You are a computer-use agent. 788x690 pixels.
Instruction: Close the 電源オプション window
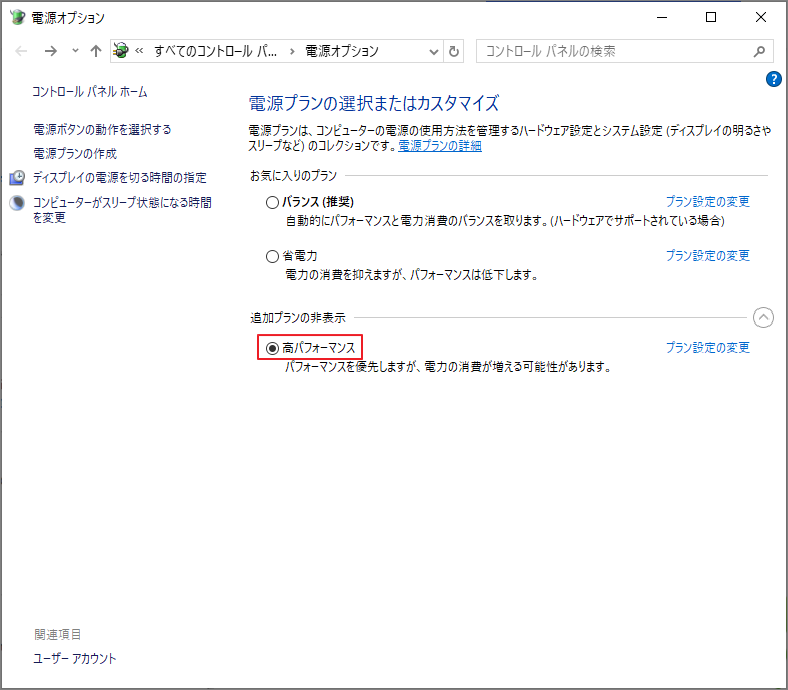761,17
